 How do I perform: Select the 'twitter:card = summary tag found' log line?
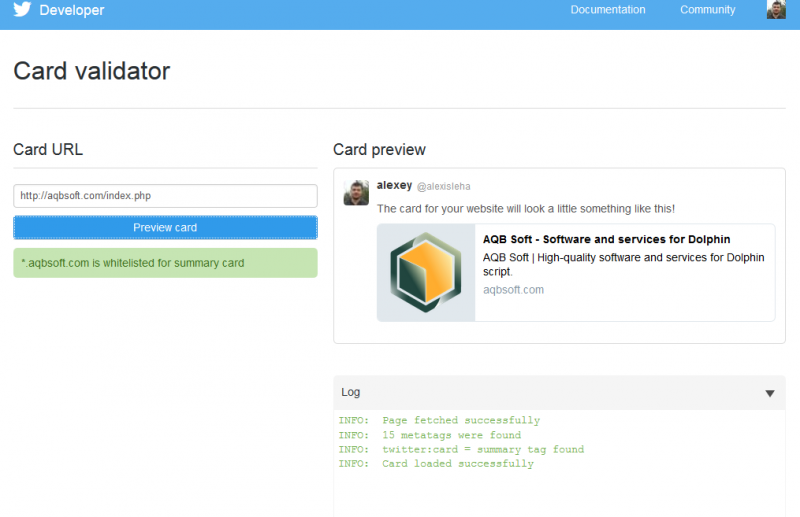coord(461,449)
